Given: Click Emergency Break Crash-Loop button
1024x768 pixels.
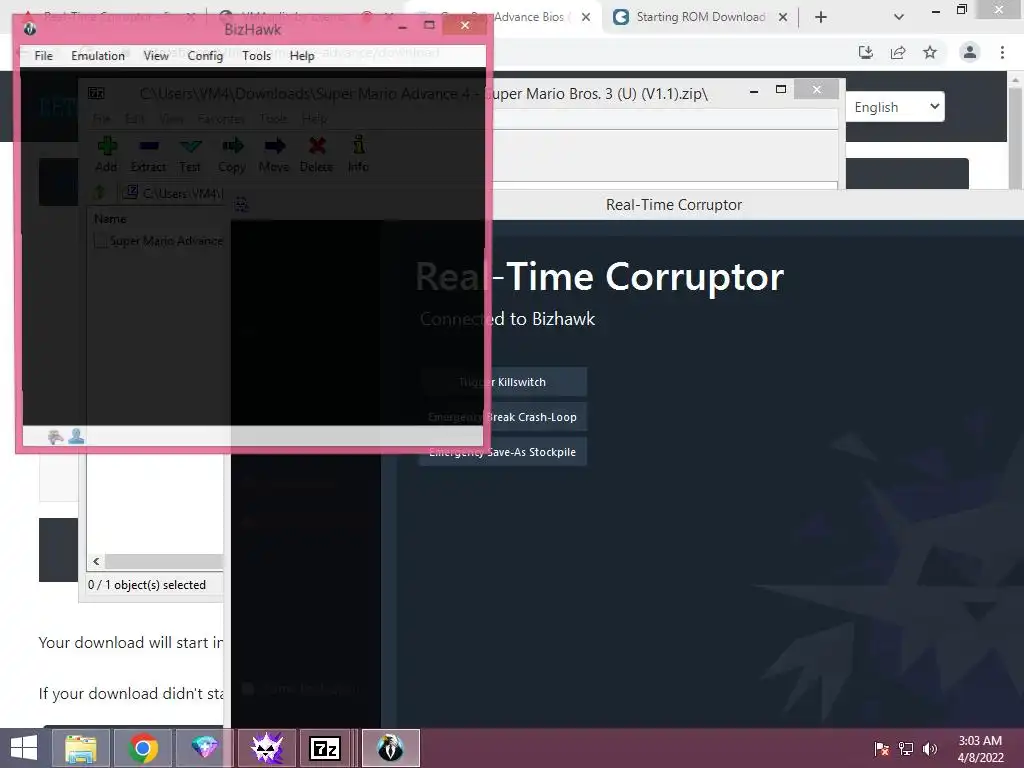Looking at the screenshot, I should pyautogui.click(x=502, y=417).
